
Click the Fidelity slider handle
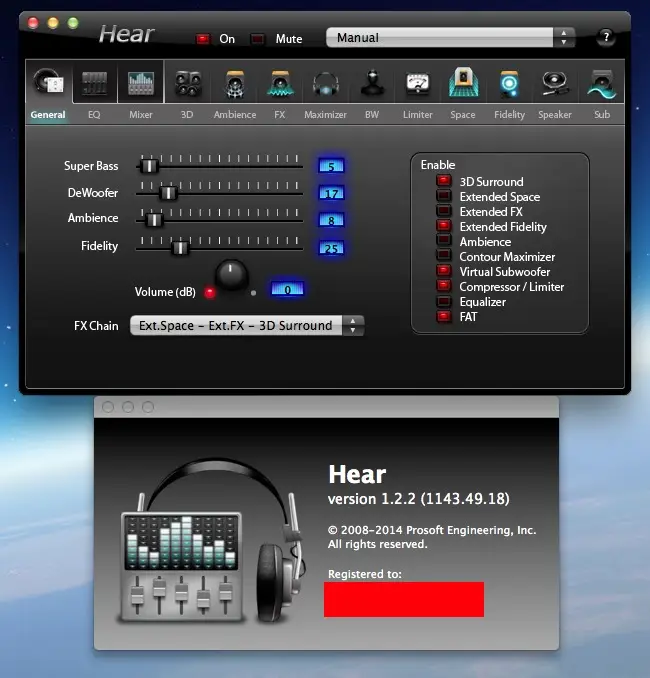179,248
